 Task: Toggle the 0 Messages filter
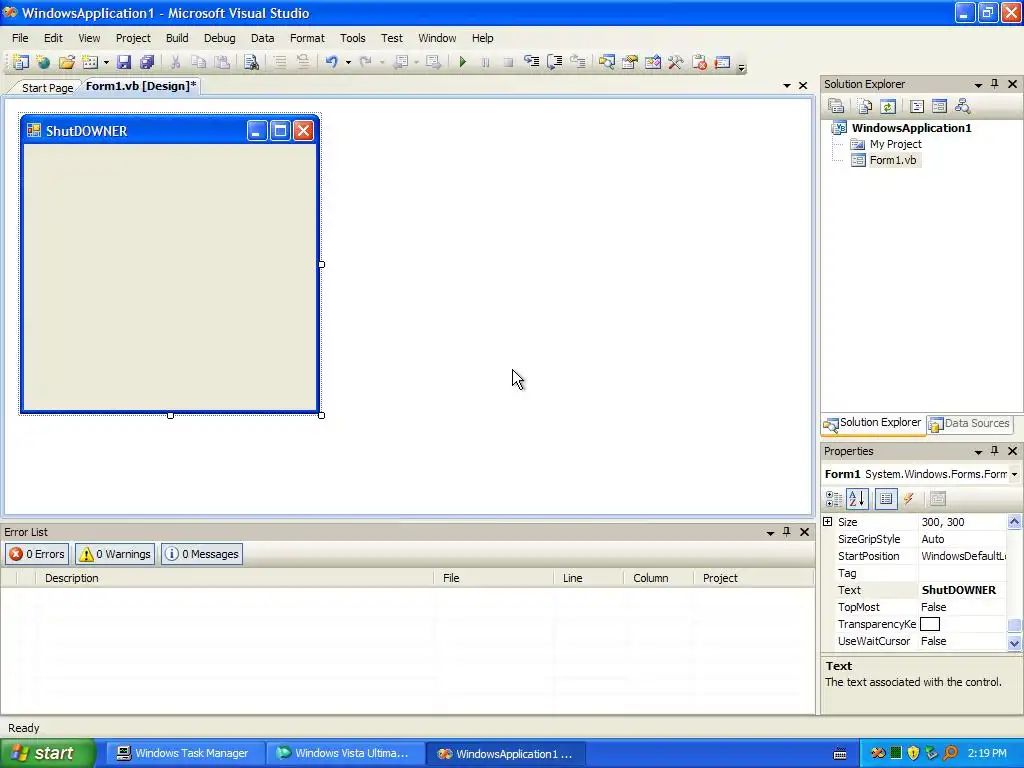[202, 554]
